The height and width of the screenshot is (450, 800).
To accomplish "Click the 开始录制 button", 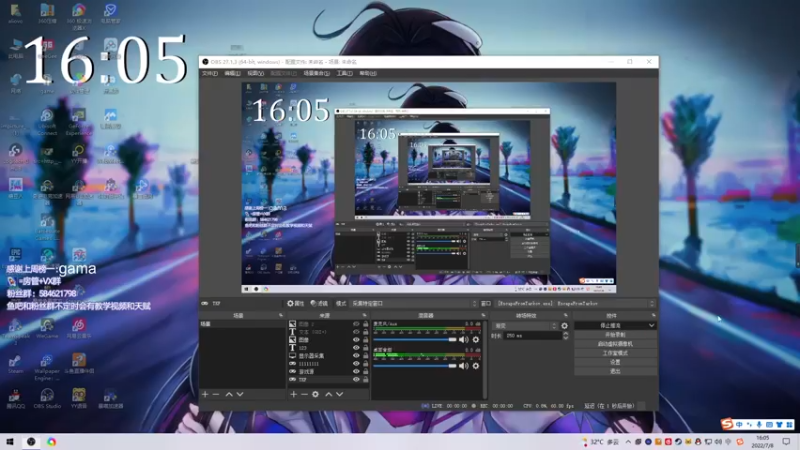I will [615, 335].
